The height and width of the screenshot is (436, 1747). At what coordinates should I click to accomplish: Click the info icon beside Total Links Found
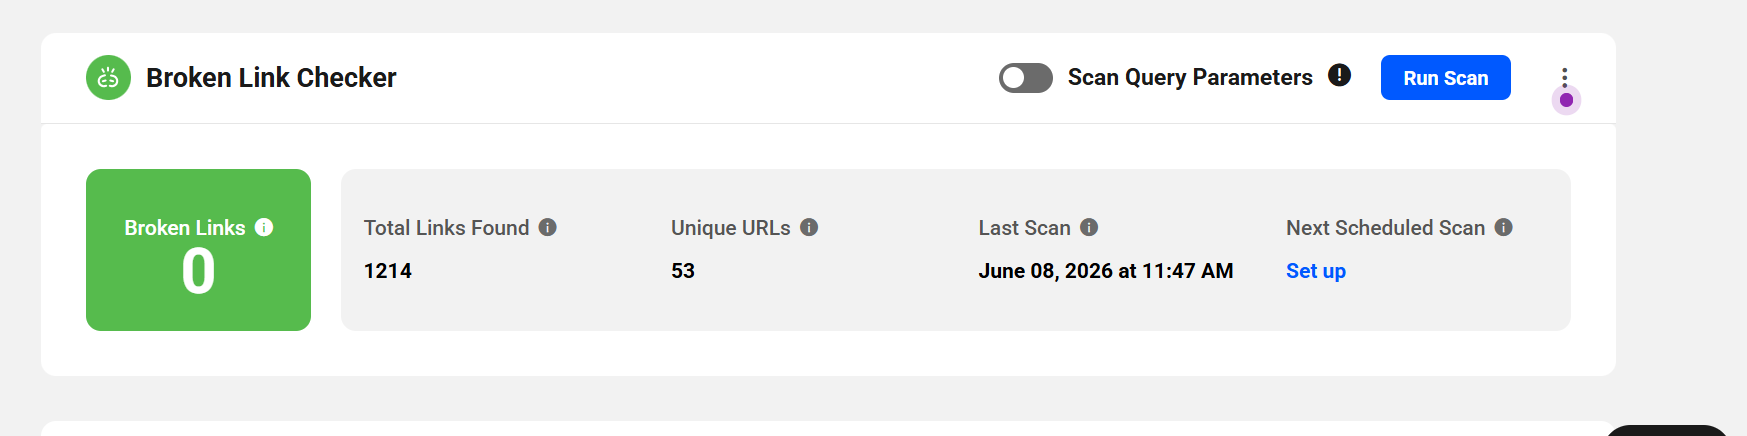[x=547, y=227]
